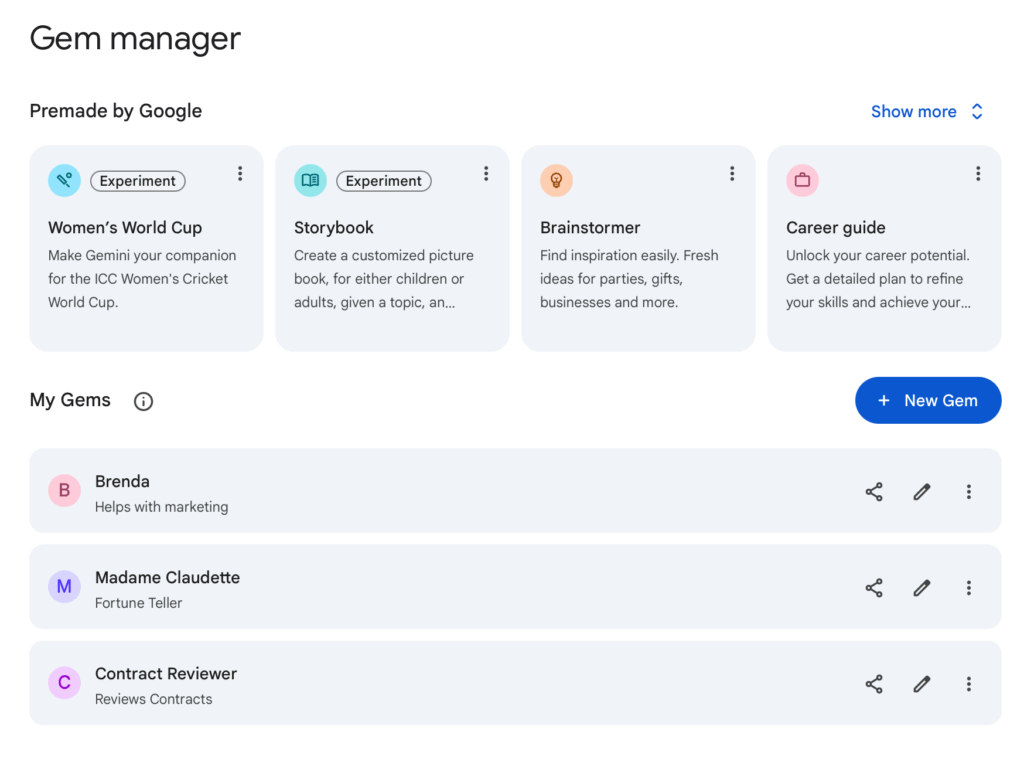The height and width of the screenshot is (769, 1024).
Task: Click the Contract Reviewer avatar letter C
Action: 64,683
